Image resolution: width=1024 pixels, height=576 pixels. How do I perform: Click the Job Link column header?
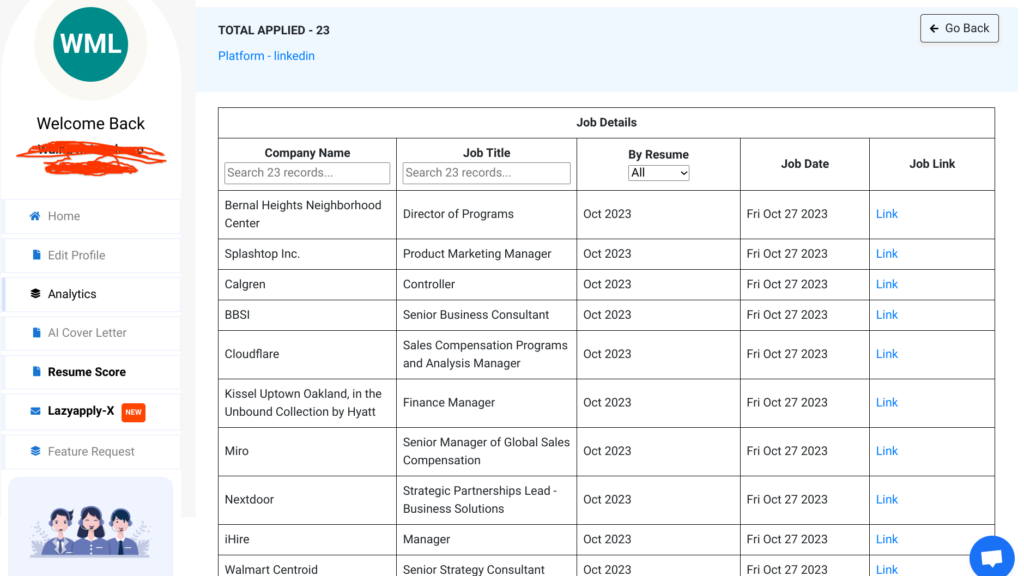click(932, 164)
